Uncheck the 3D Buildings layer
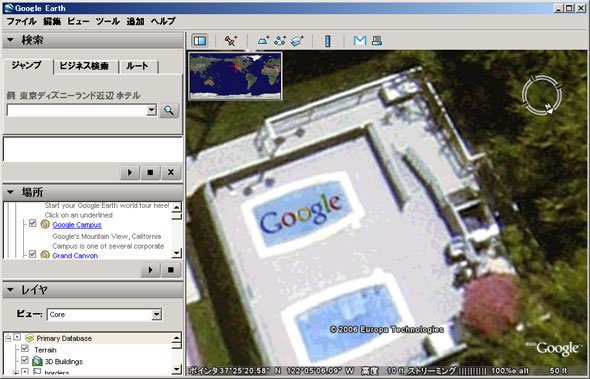The image size is (590, 379). point(25,360)
